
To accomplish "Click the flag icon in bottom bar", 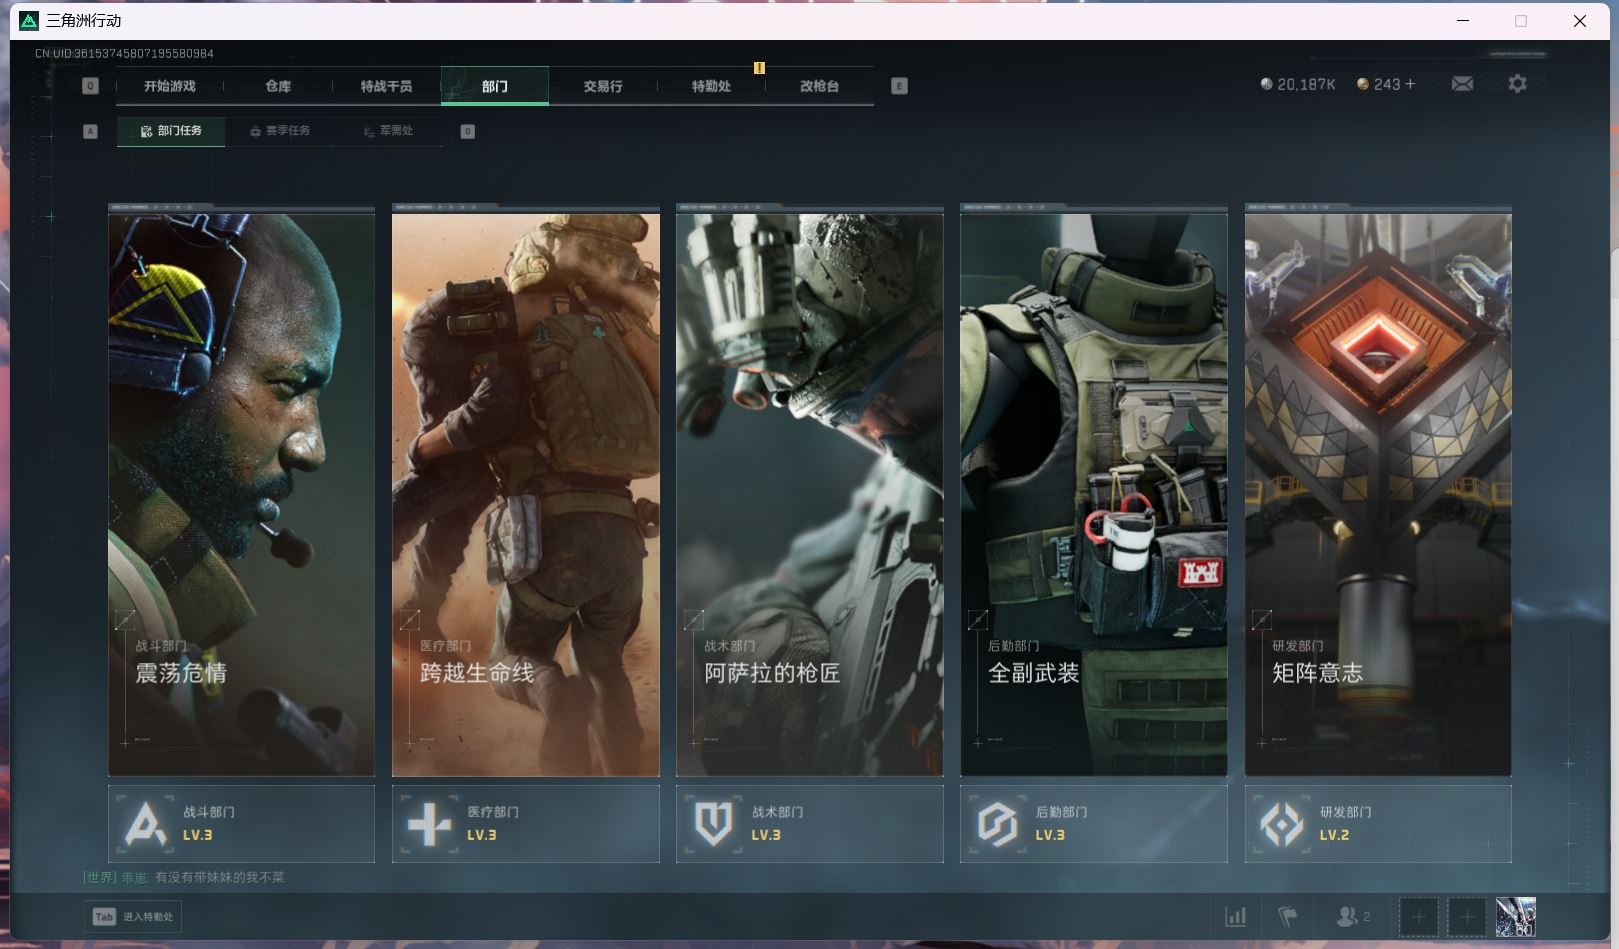I will pos(1288,916).
